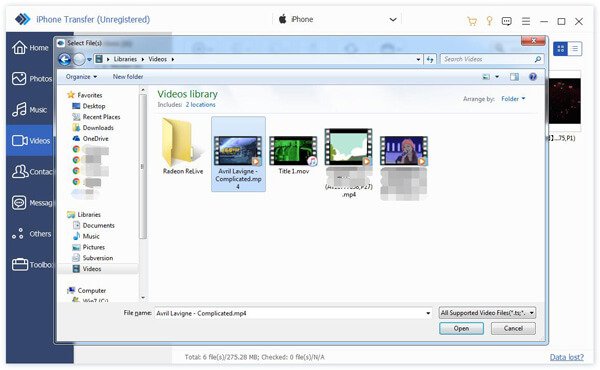
Task: Open Subversion library in navigation tree
Action: tap(98, 258)
